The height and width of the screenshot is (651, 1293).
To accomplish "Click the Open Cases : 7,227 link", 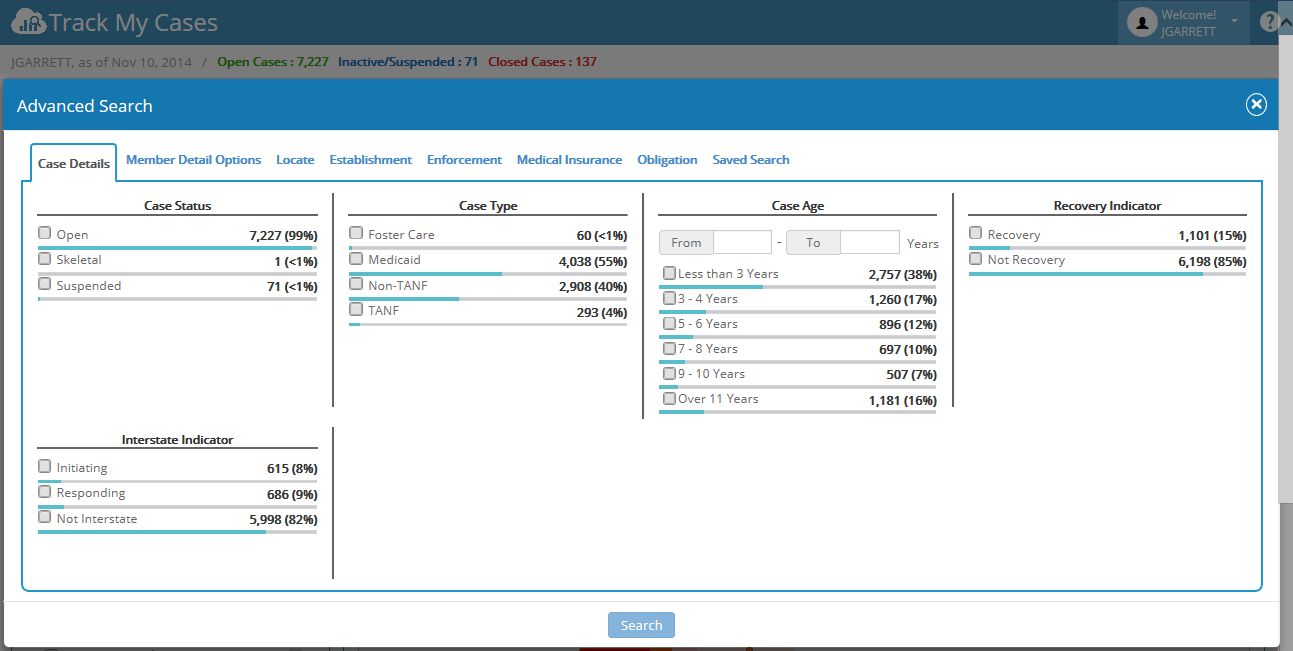I will pos(273,62).
